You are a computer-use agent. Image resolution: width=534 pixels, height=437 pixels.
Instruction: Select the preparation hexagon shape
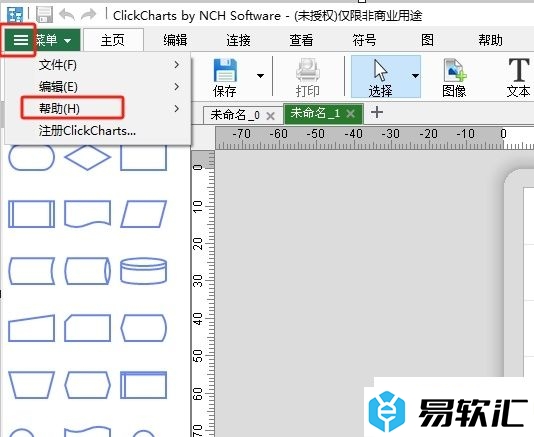(x=88, y=385)
